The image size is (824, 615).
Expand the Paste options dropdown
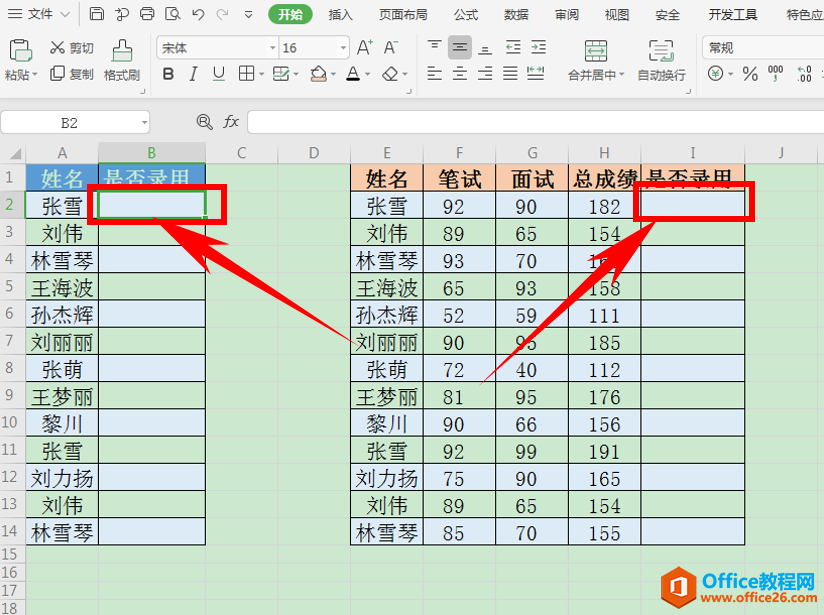pyautogui.click(x=35, y=75)
